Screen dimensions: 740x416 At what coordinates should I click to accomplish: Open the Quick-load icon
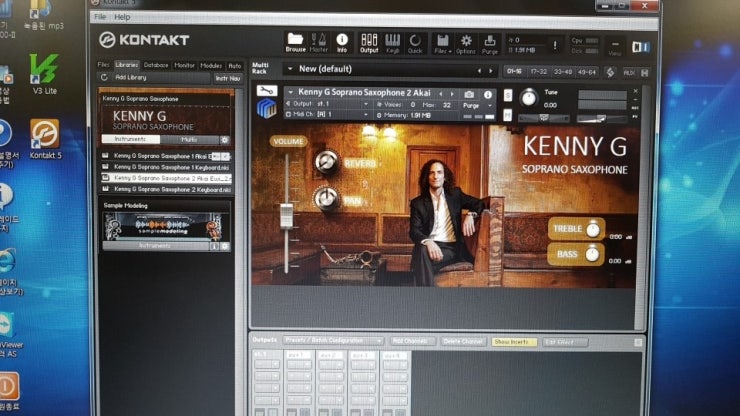click(x=415, y=42)
